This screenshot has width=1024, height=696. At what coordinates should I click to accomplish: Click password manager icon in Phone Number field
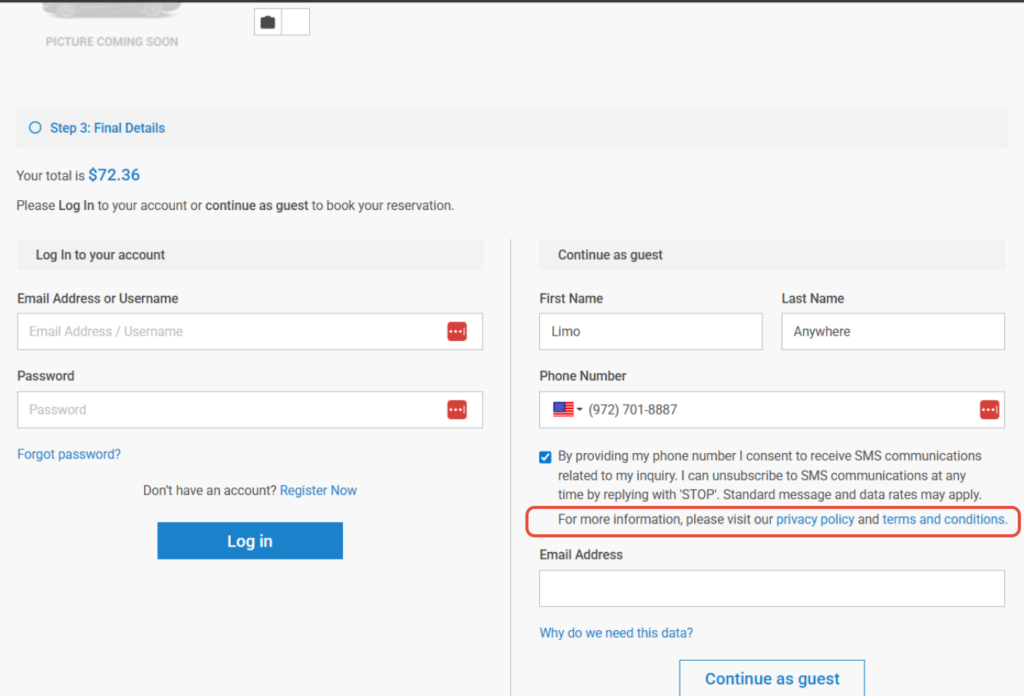point(989,409)
